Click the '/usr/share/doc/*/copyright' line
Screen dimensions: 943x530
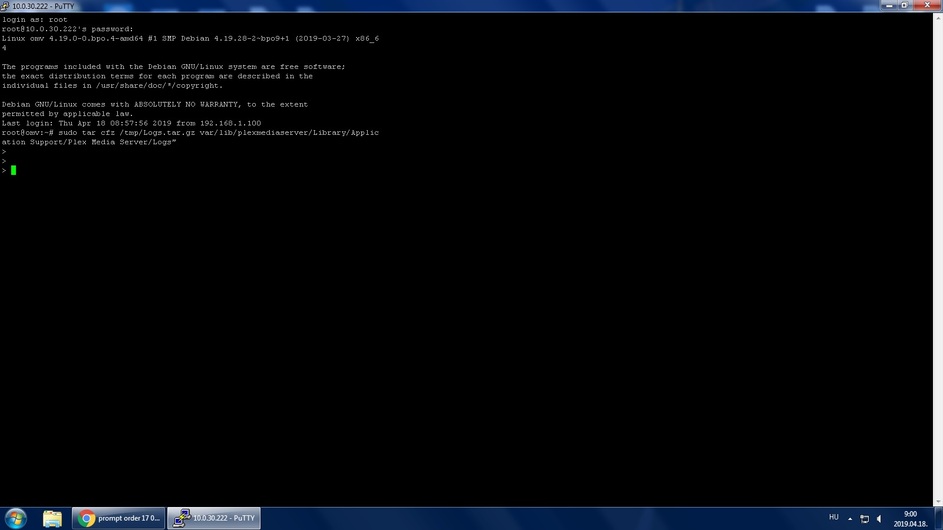click(112, 85)
